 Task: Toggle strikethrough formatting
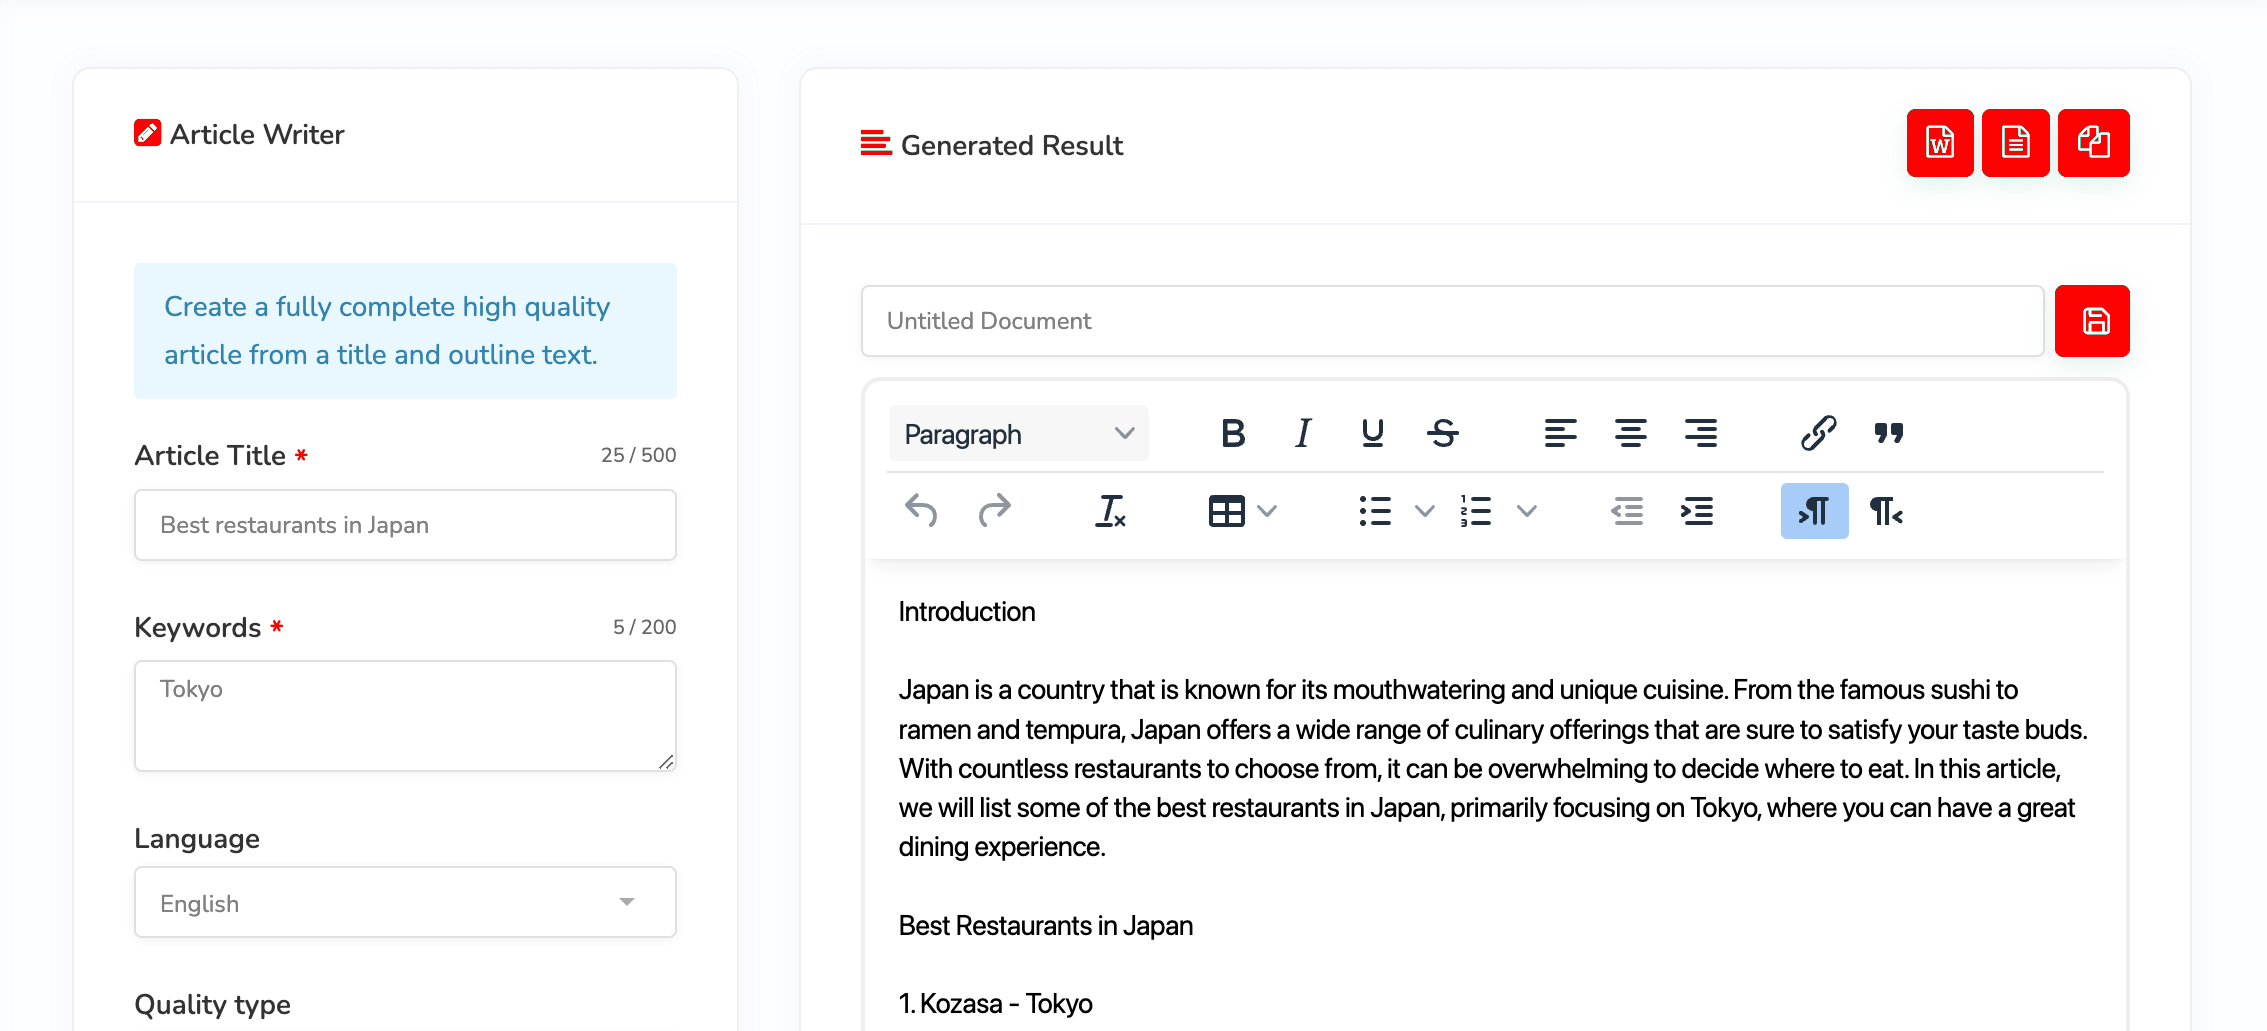click(1443, 433)
